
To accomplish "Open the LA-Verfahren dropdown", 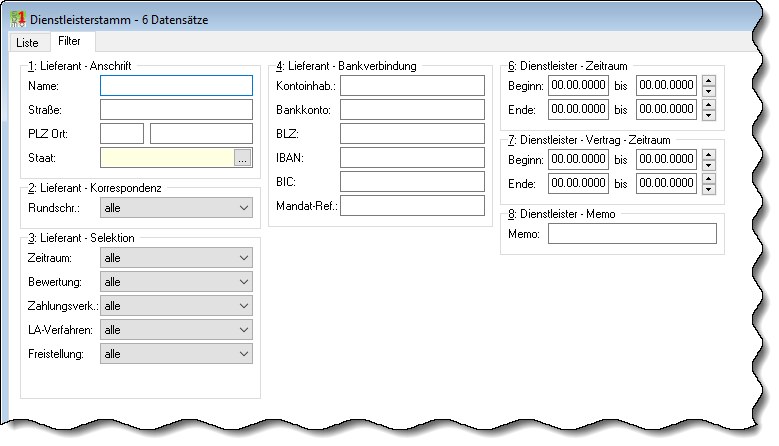I will point(176,330).
